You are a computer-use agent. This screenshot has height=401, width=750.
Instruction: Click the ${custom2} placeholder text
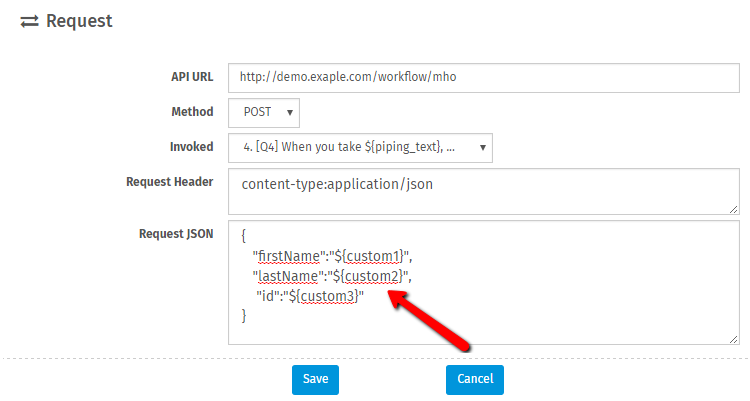(361, 276)
